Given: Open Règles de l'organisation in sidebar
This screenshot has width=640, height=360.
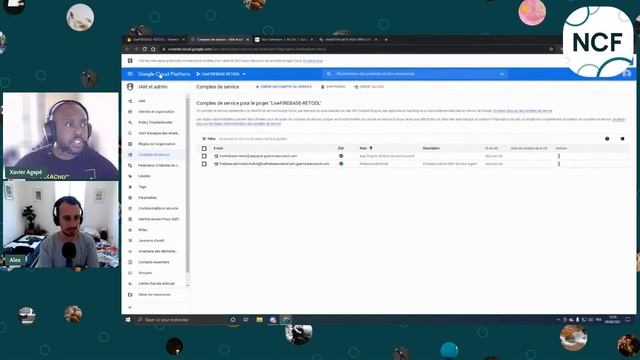Looking at the screenshot, I should [x=157, y=144].
